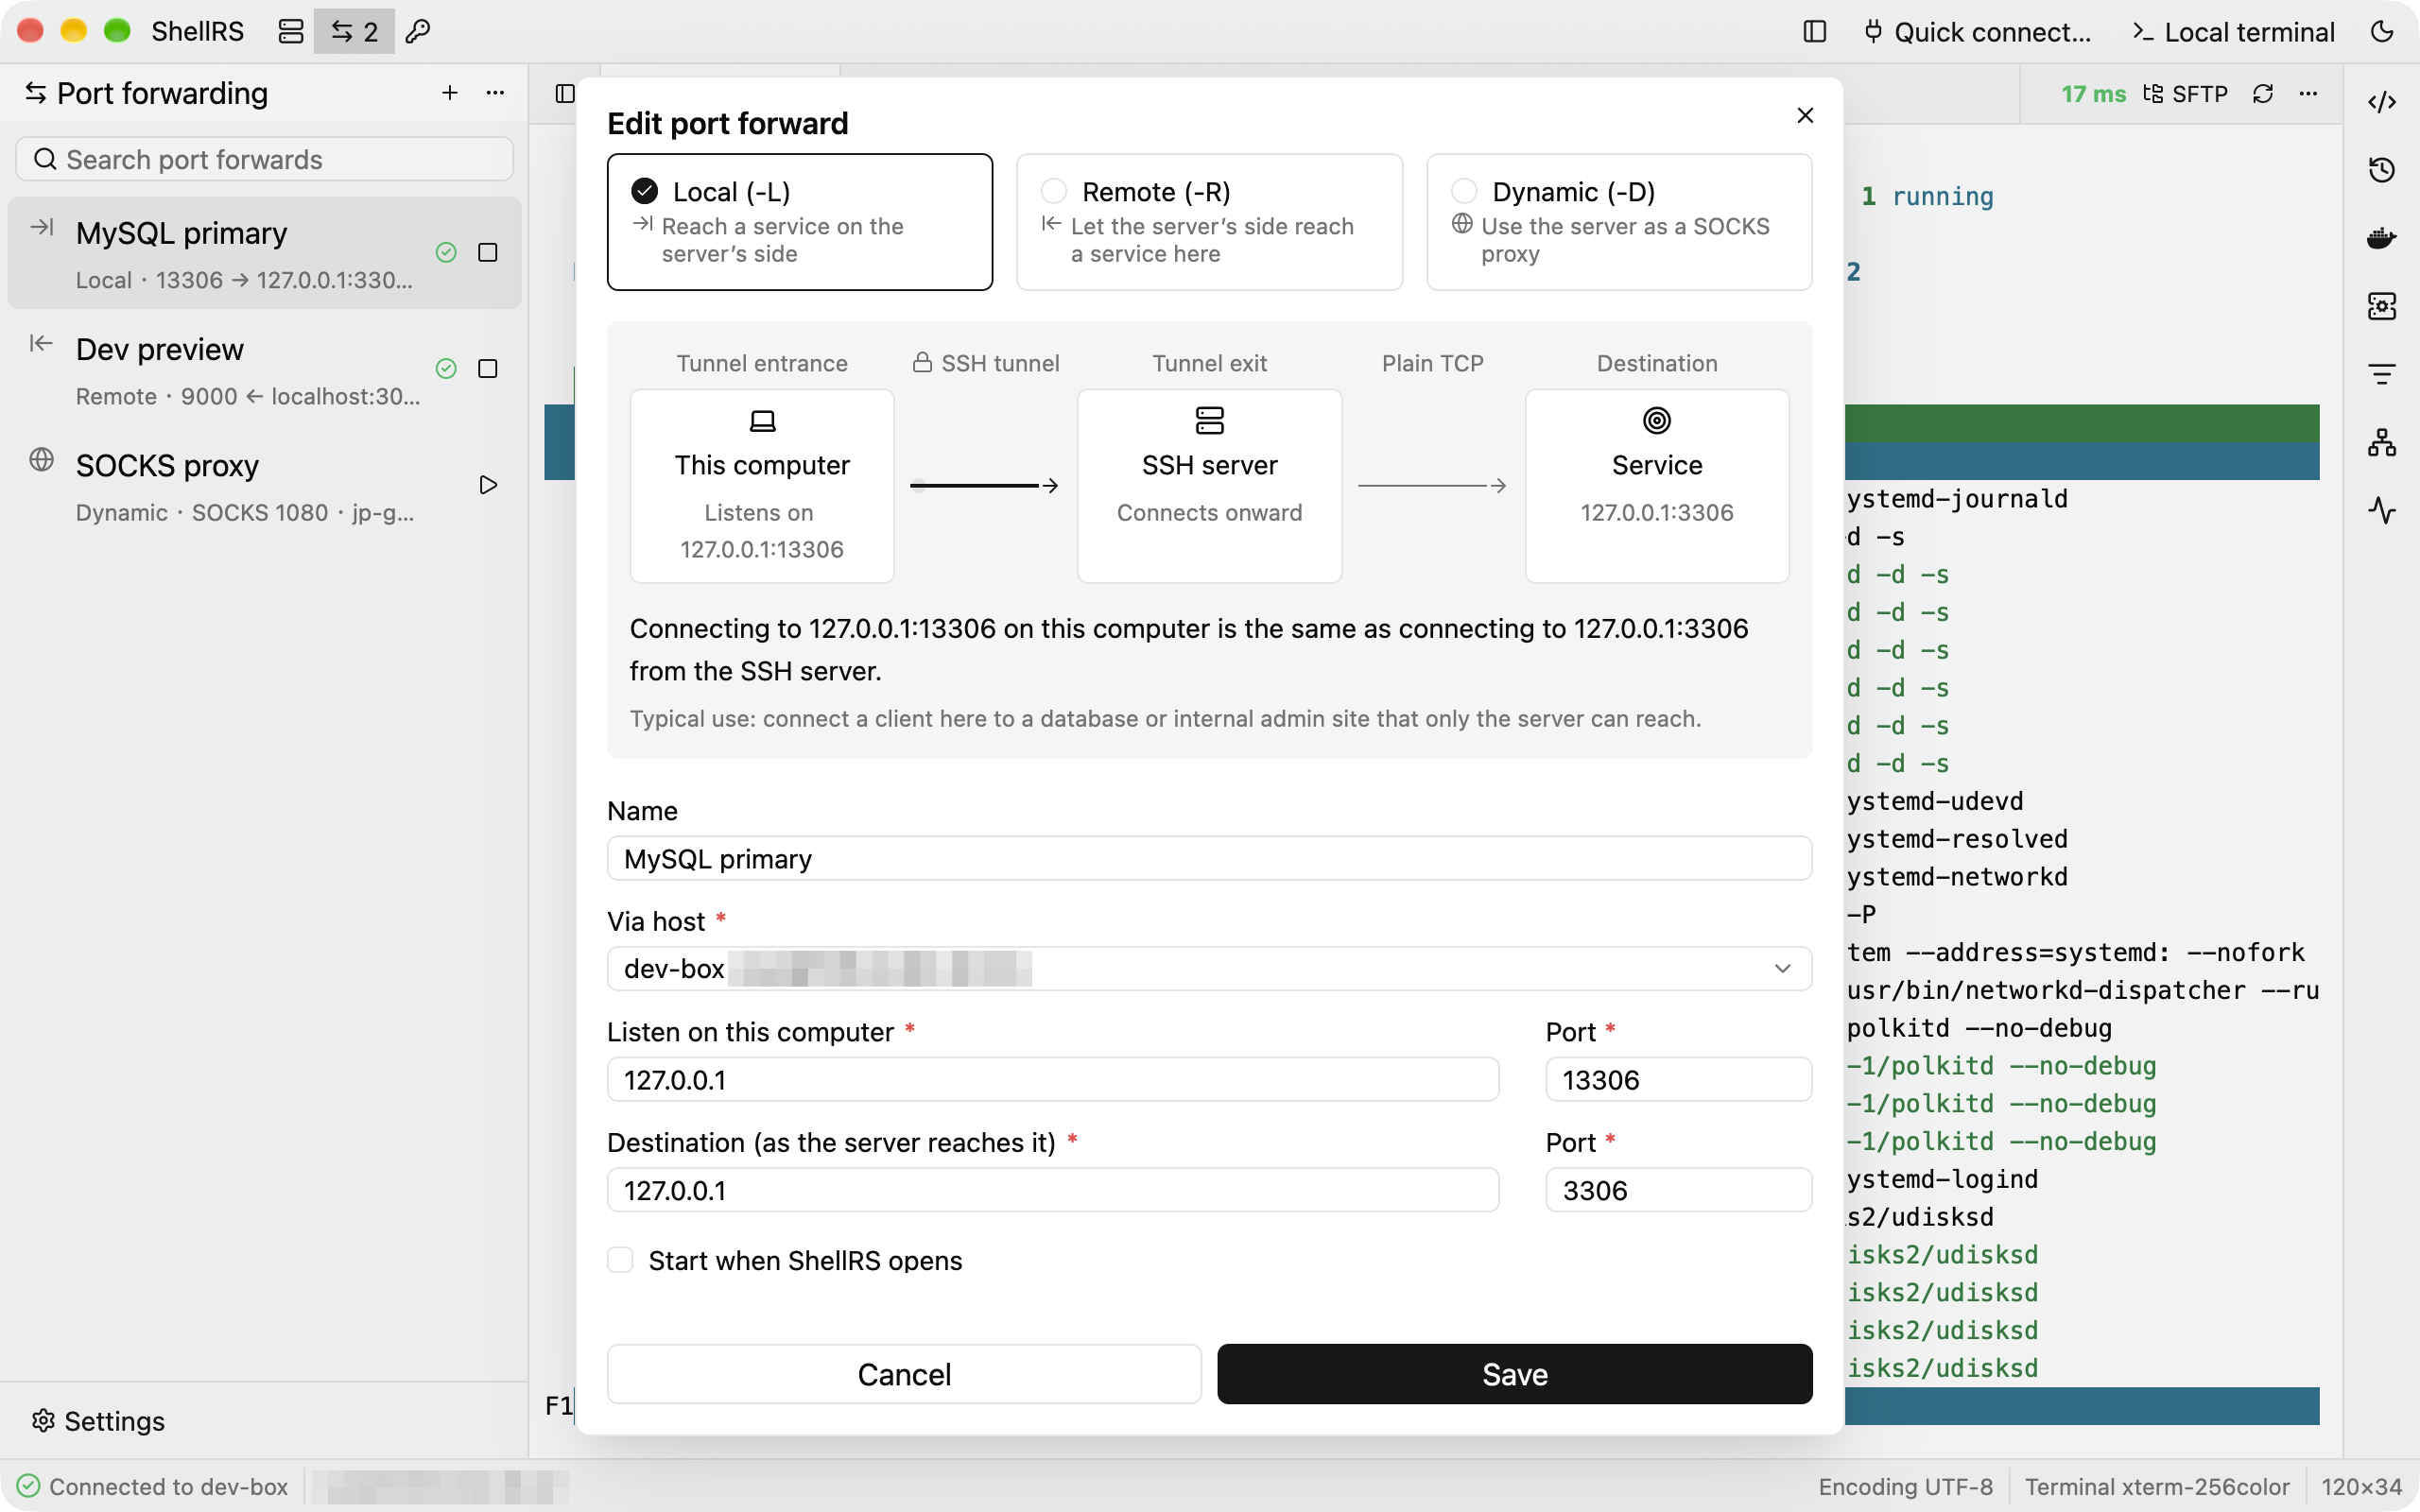
Task: Open the terminal more options menu
Action: click(x=2308, y=94)
